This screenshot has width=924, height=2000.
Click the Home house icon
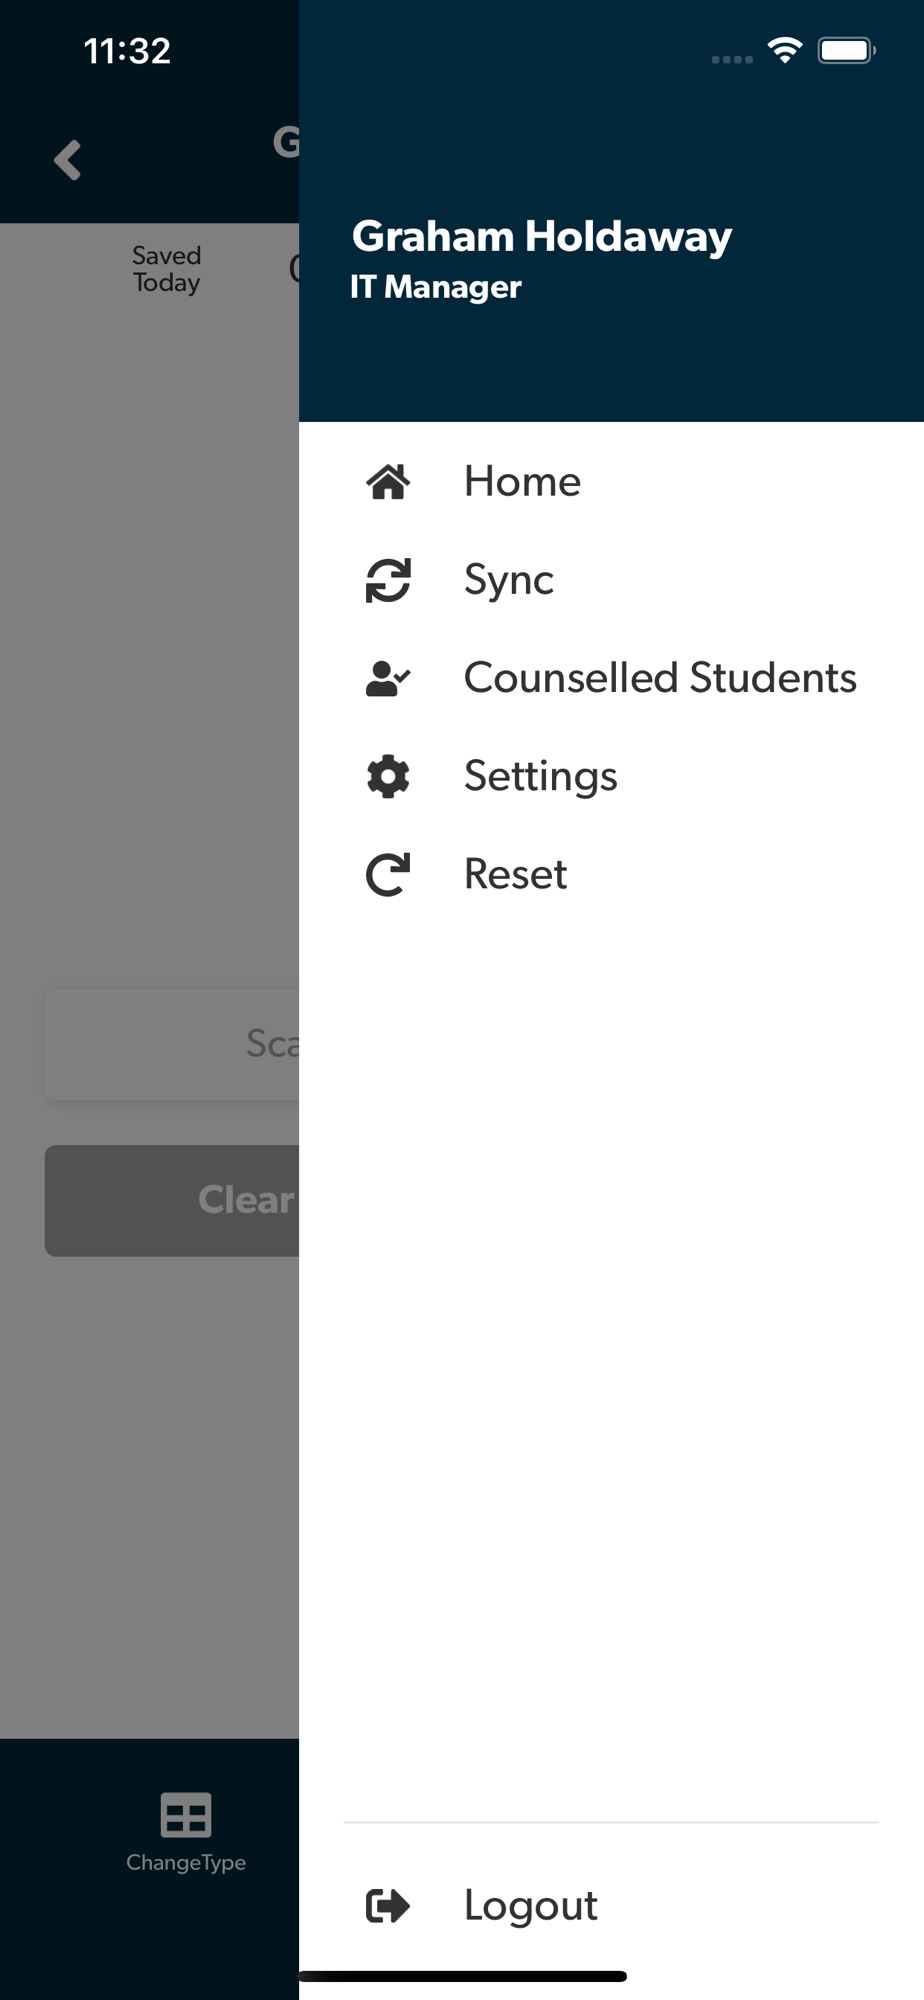[388, 482]
